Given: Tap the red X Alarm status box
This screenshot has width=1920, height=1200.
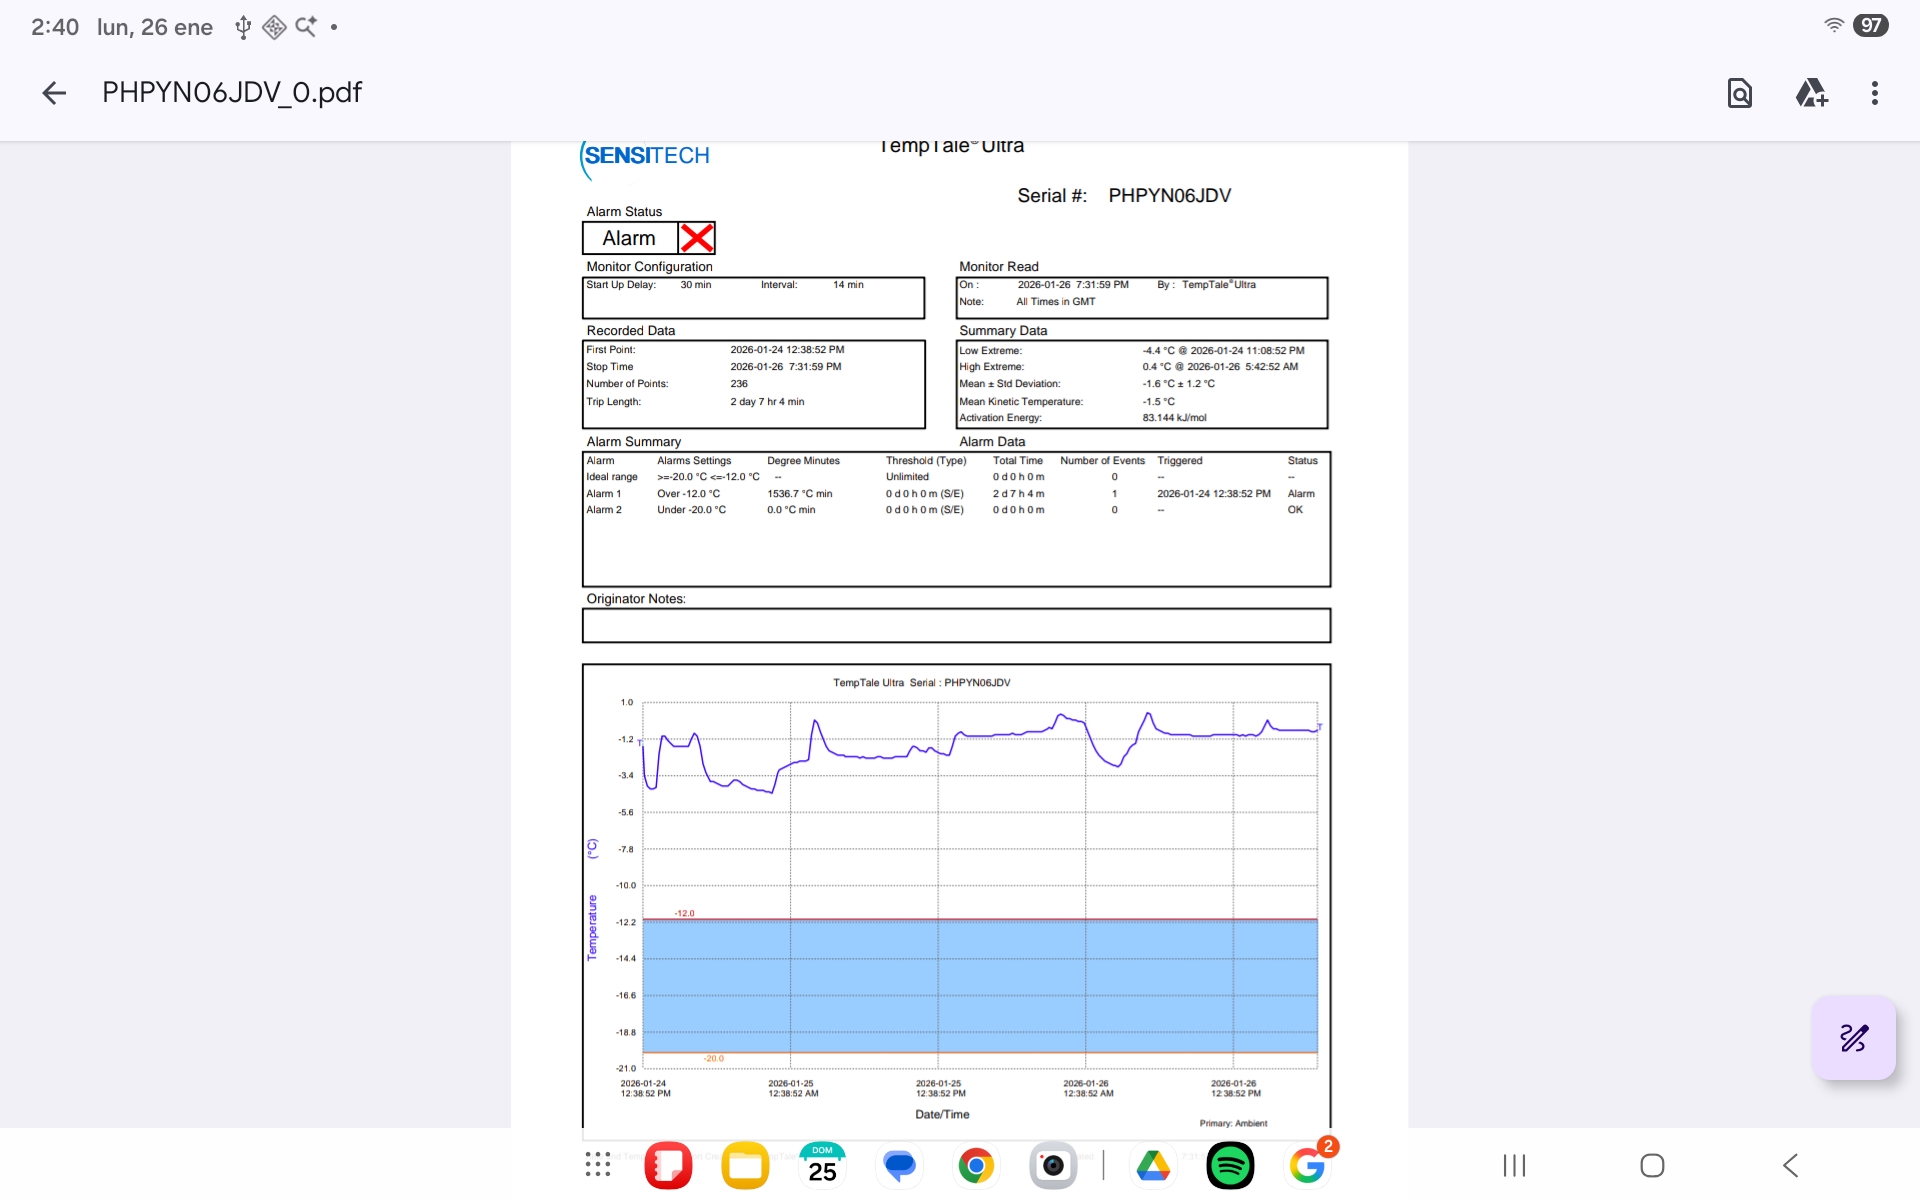Looking at the screenshot, I should 696,238.
